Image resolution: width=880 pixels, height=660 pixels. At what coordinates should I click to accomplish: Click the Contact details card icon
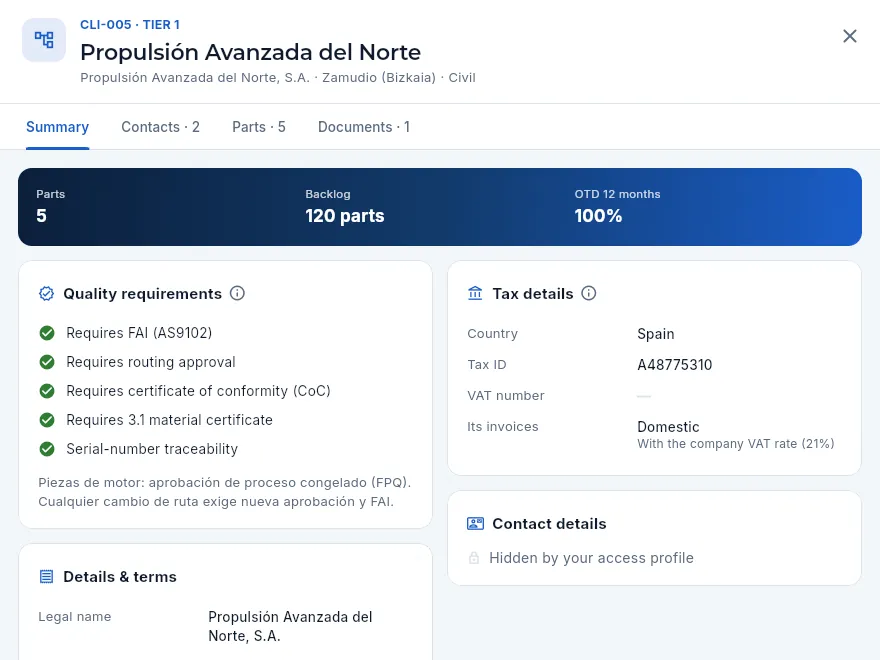click(x=475, y=524)
